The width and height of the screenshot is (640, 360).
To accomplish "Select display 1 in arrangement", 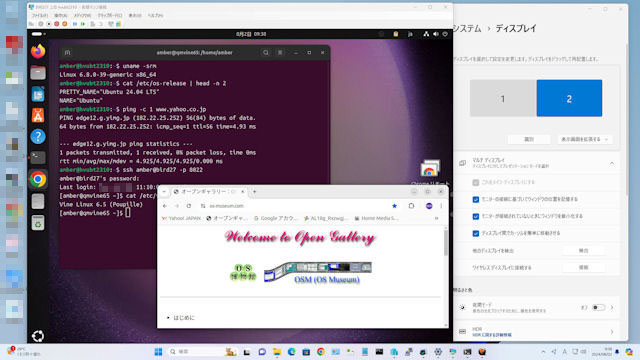I will coord(503,98).
